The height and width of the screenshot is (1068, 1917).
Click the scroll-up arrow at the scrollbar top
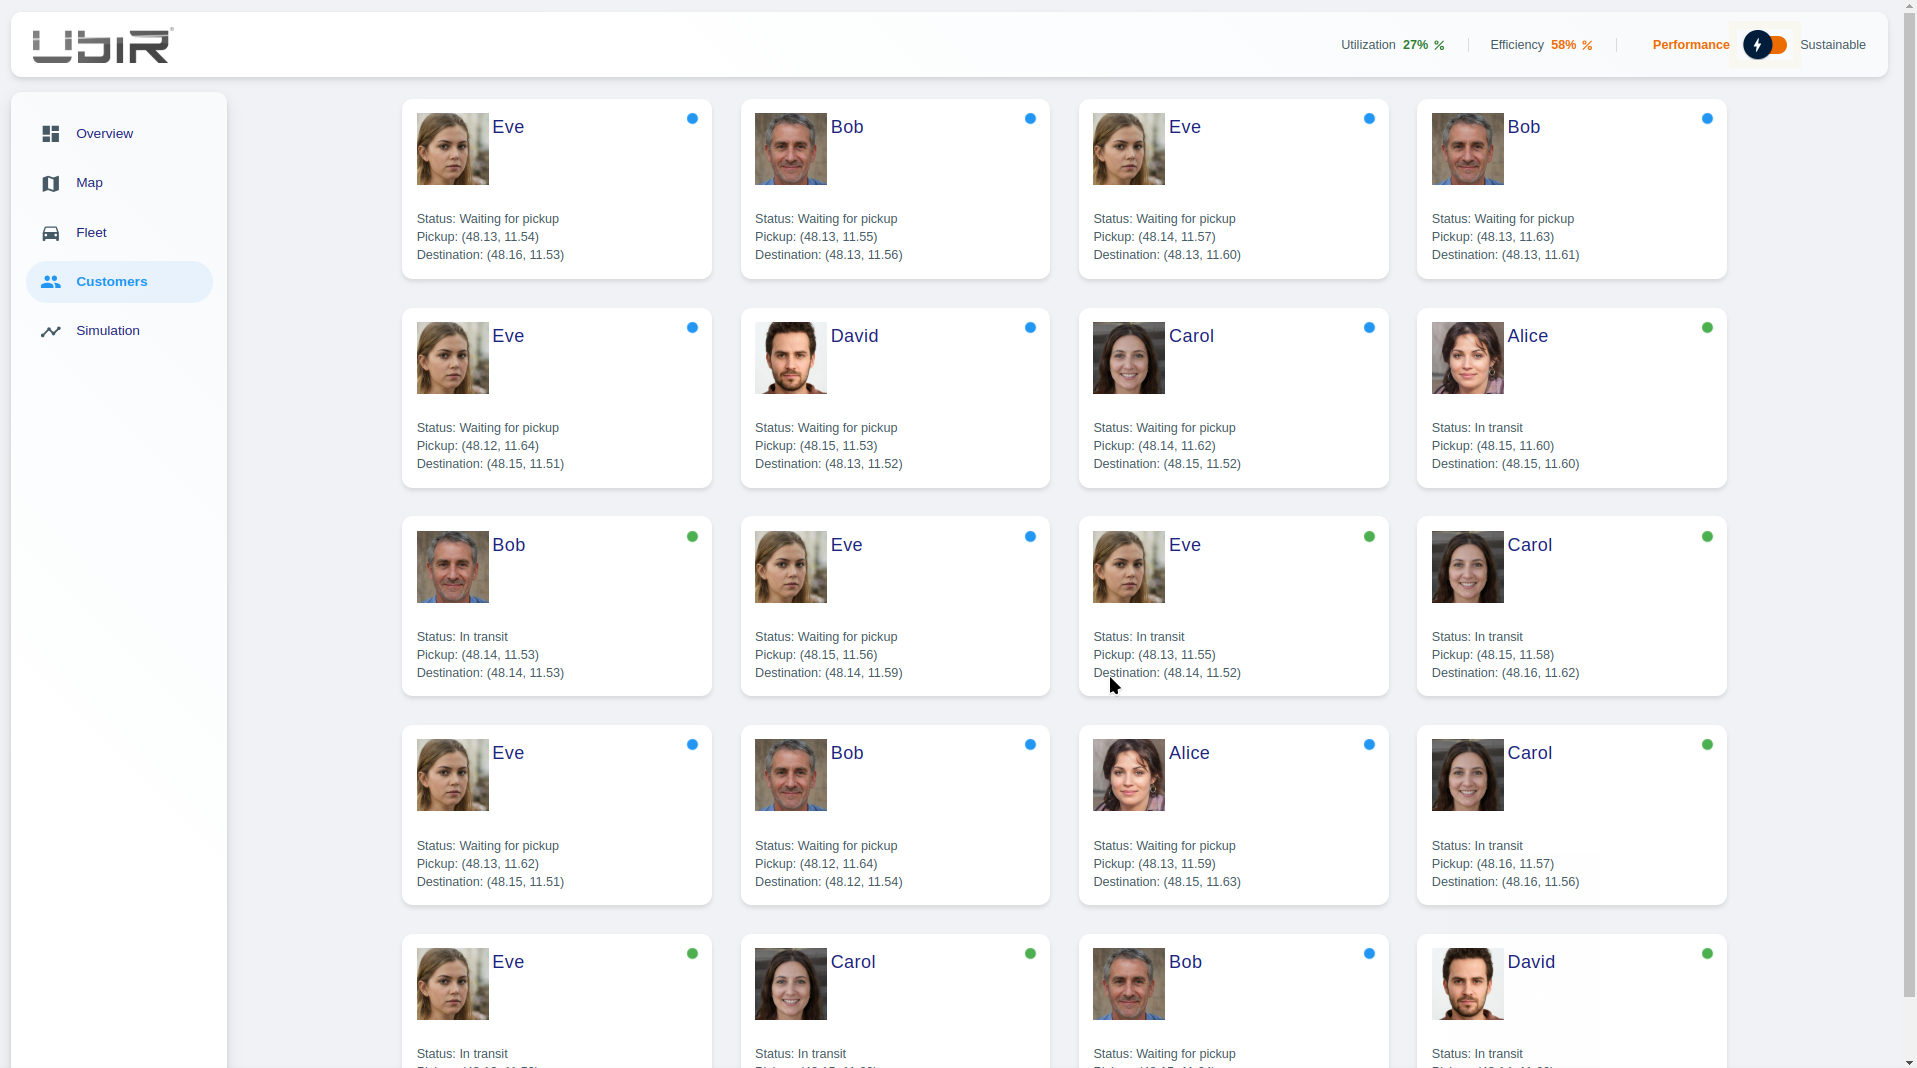(1910, 6)
